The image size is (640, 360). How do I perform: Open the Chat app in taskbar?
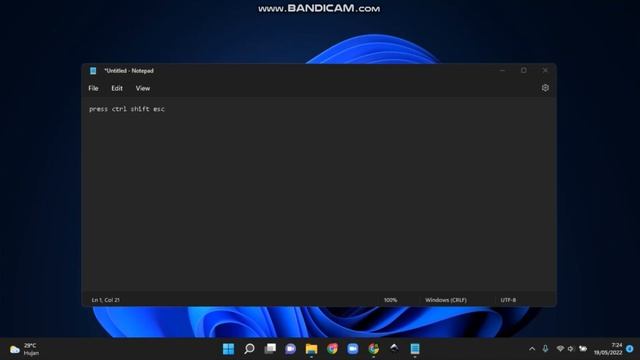[291, 349]
